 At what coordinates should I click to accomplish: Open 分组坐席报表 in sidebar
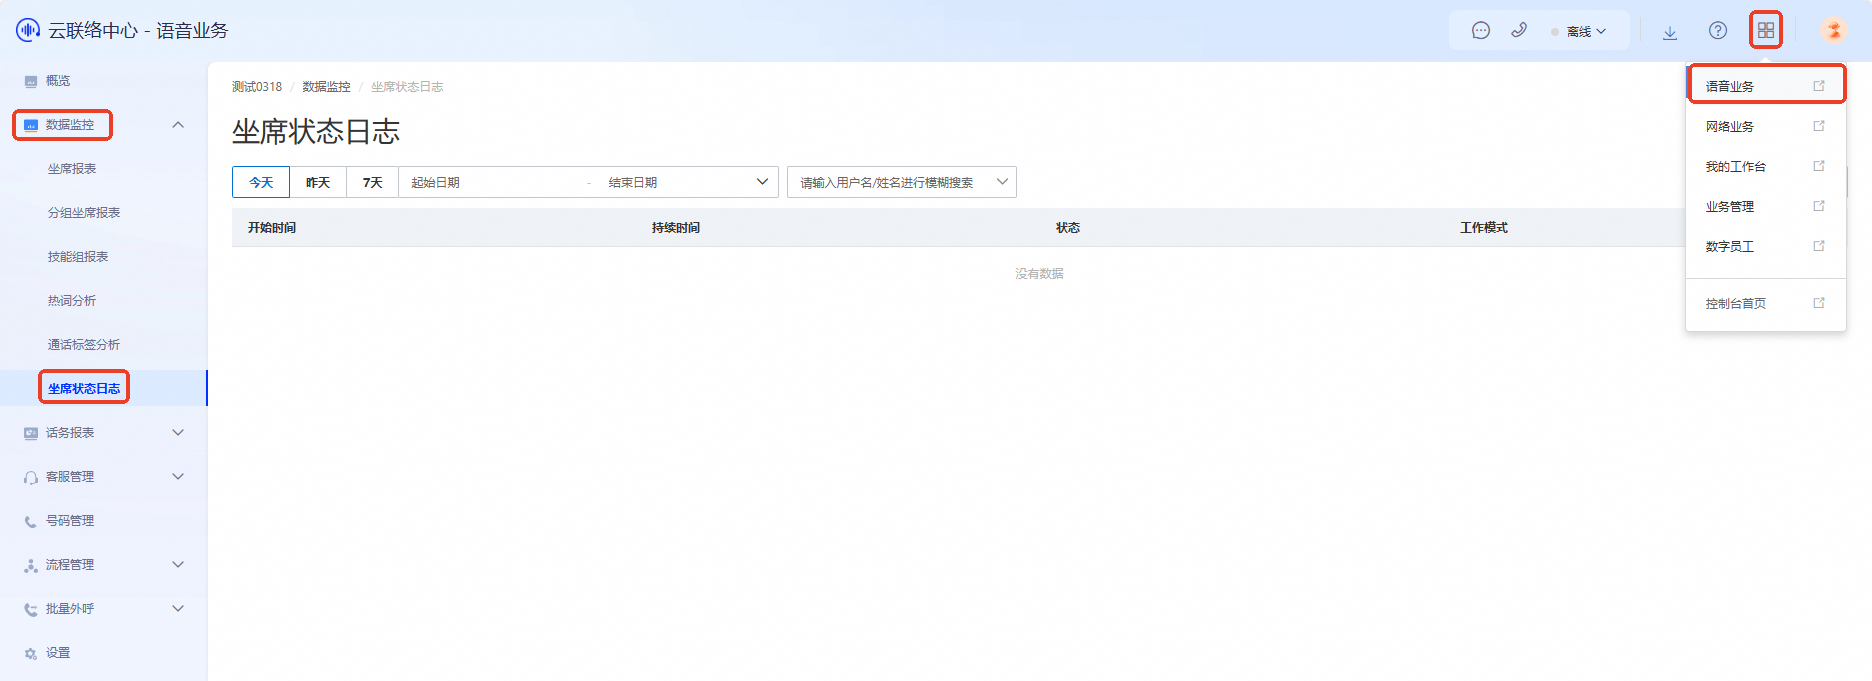(84, 213)
